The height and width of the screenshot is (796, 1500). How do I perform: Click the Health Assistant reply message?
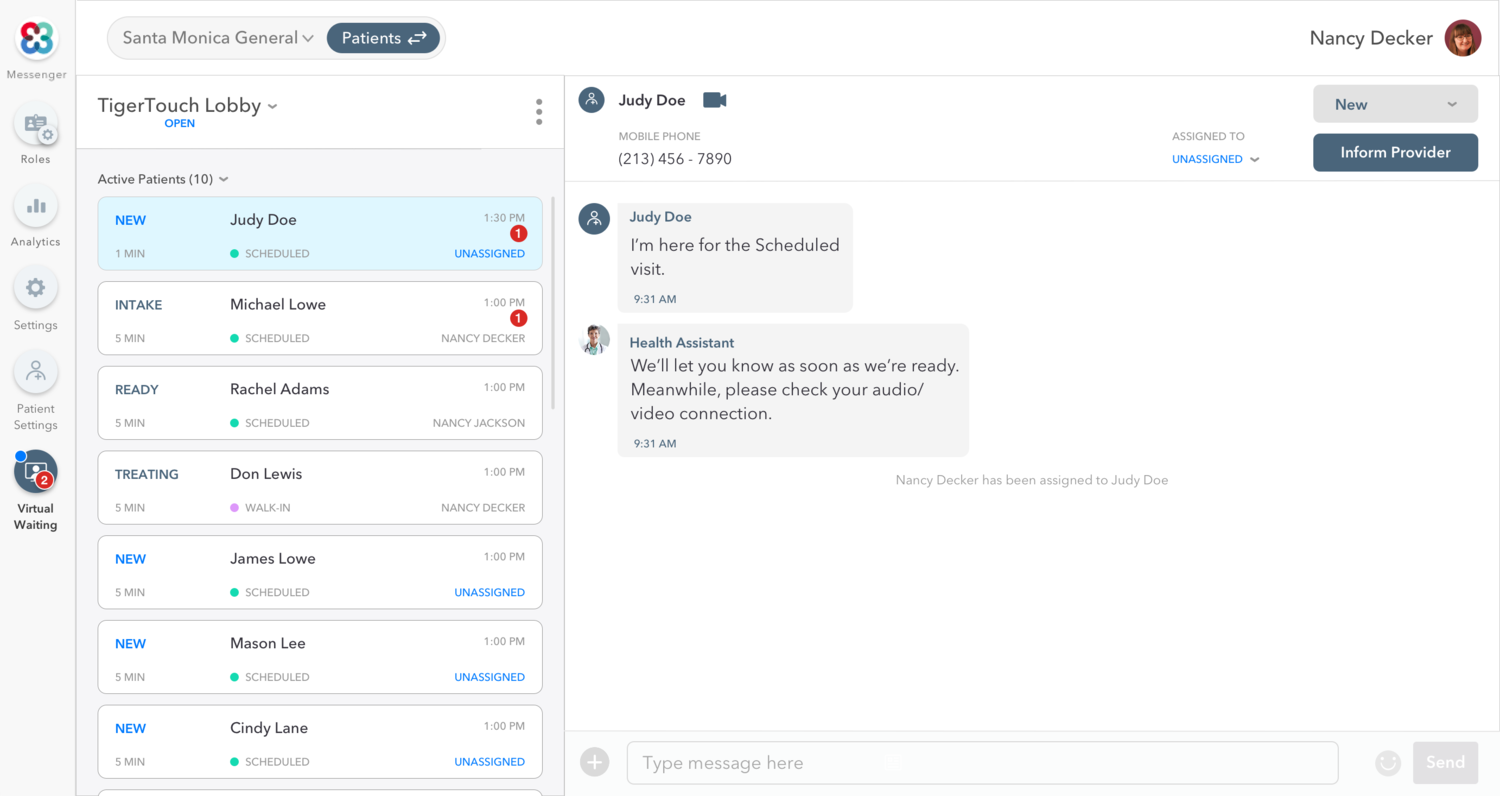[x=794, y=390]
